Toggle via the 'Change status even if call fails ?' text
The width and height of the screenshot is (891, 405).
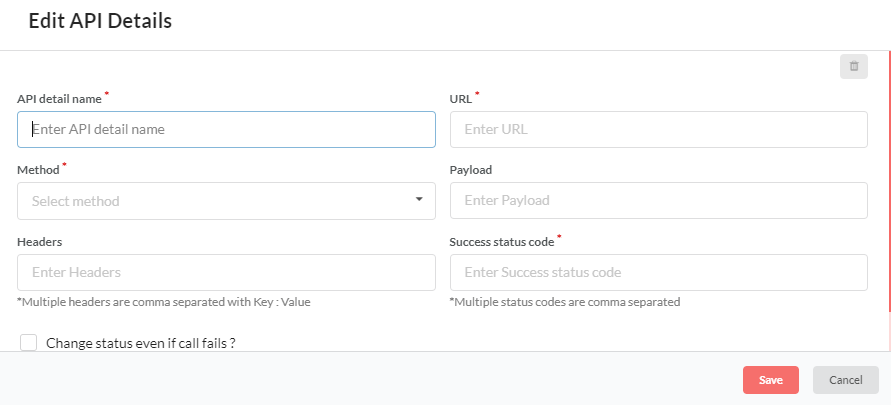(x=141, y=343)
